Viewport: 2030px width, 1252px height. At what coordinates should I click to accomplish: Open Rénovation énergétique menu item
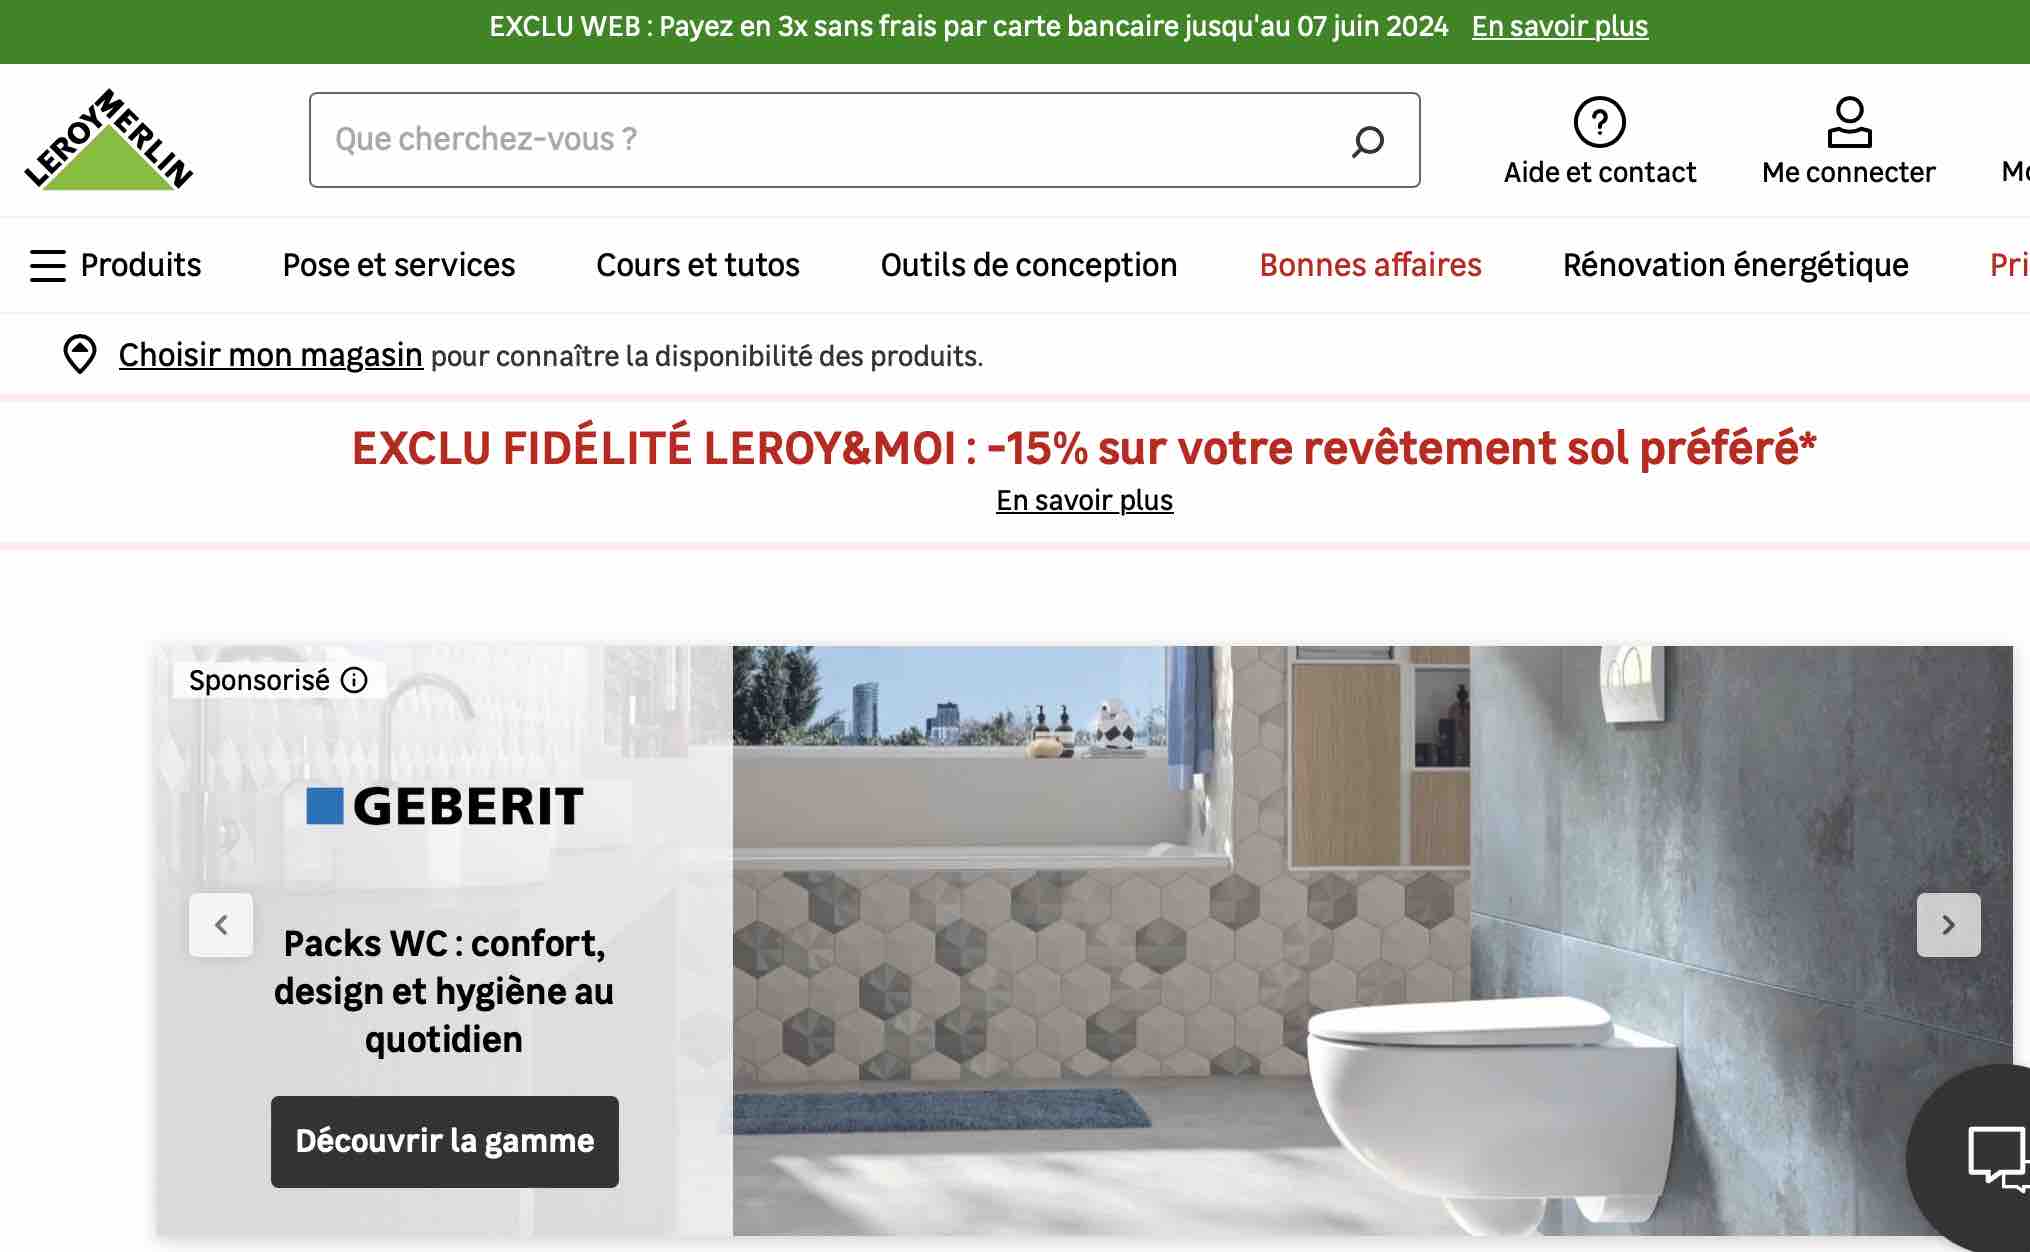(x=1736, y=265)
